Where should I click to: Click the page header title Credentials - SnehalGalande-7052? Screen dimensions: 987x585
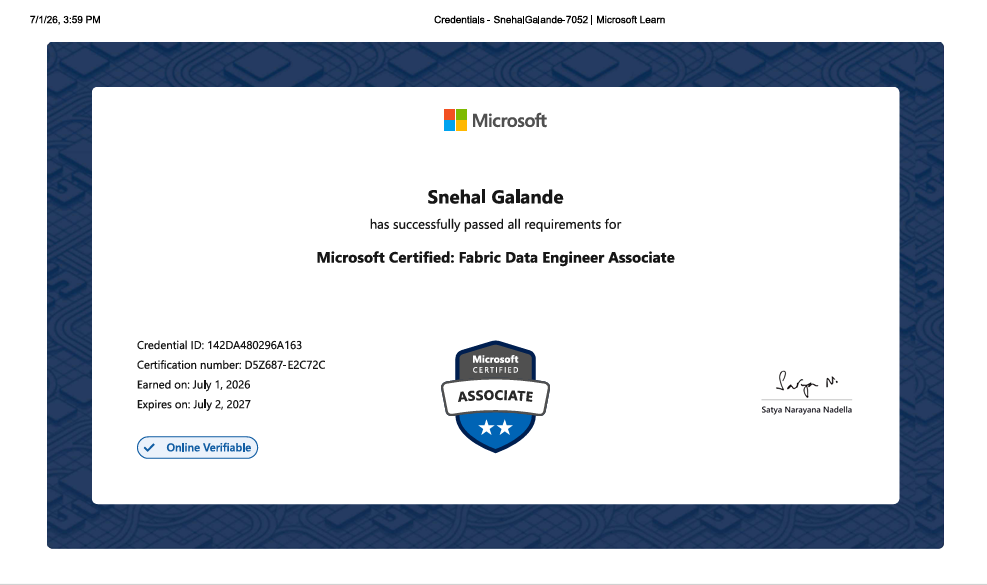tap(550, 20)
